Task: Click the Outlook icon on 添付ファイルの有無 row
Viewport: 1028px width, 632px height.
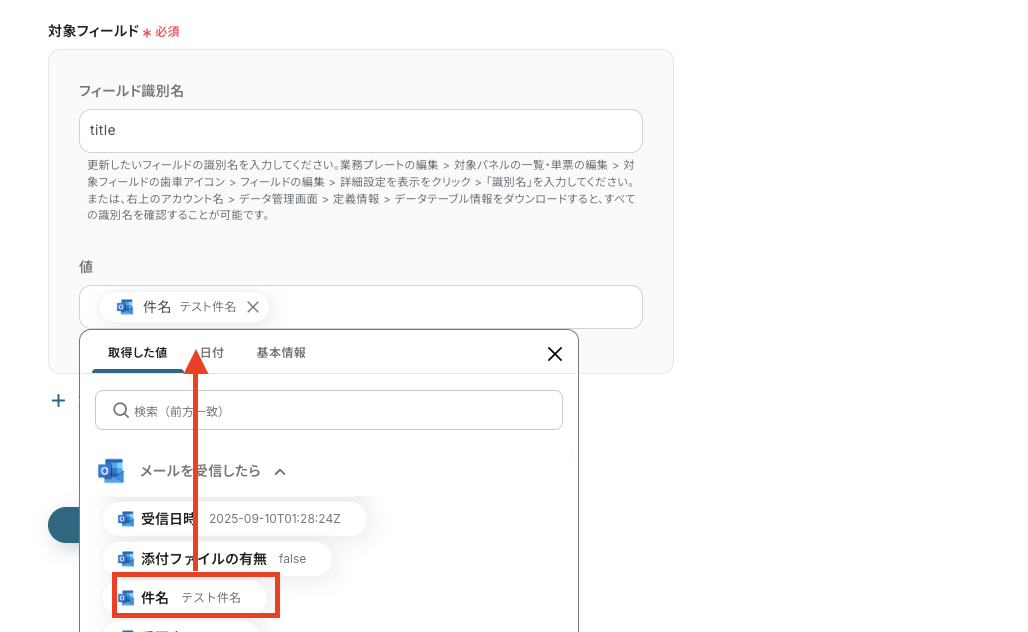Action: point(126,559)
